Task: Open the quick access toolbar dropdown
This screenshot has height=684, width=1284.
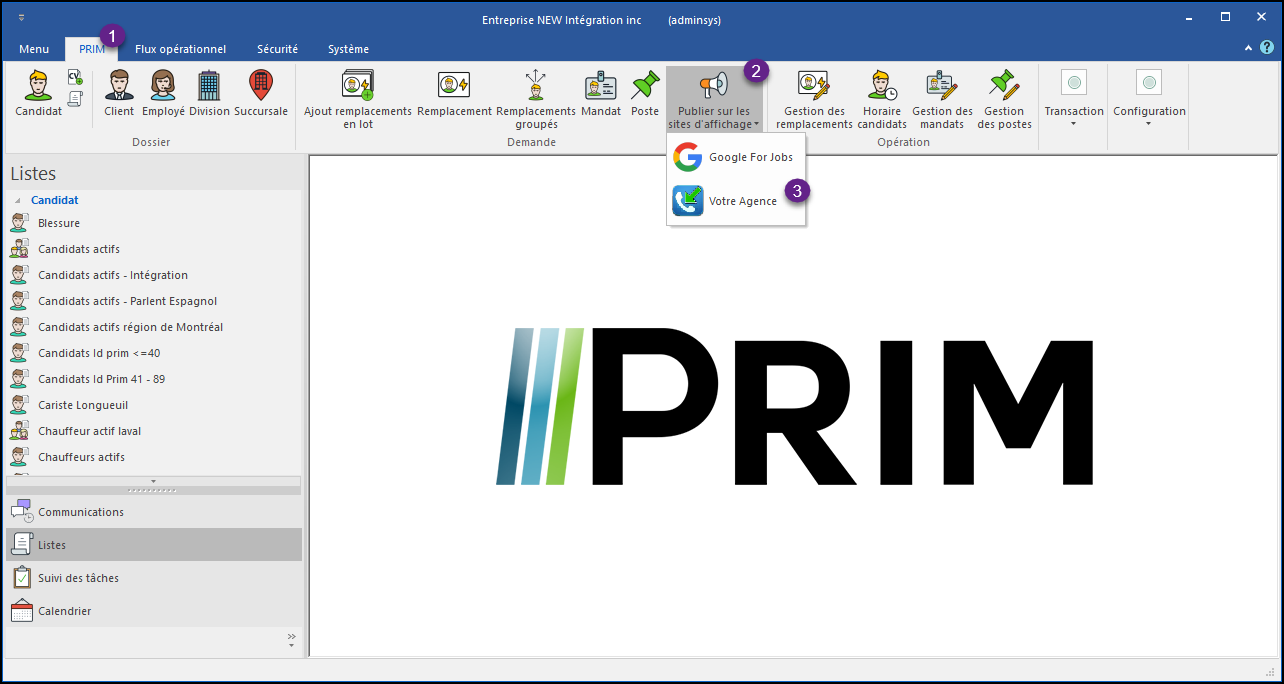Action: (22, 18)
